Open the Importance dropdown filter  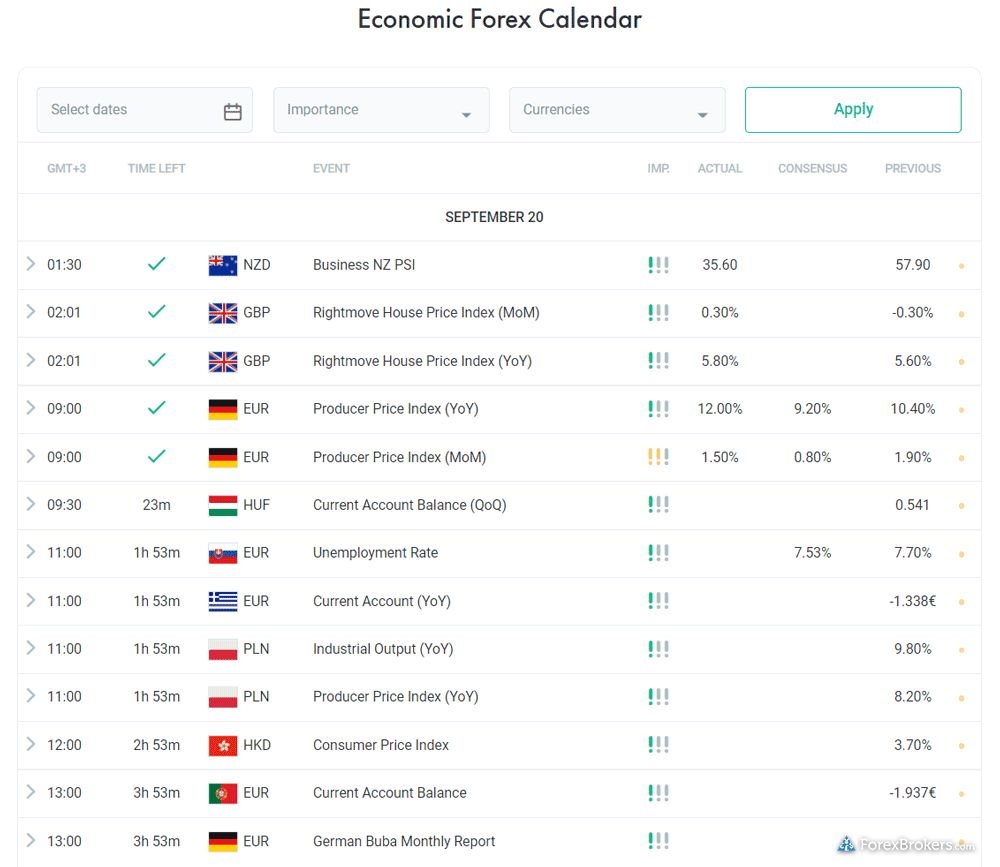pyautogui.click(x=381, y=110)
